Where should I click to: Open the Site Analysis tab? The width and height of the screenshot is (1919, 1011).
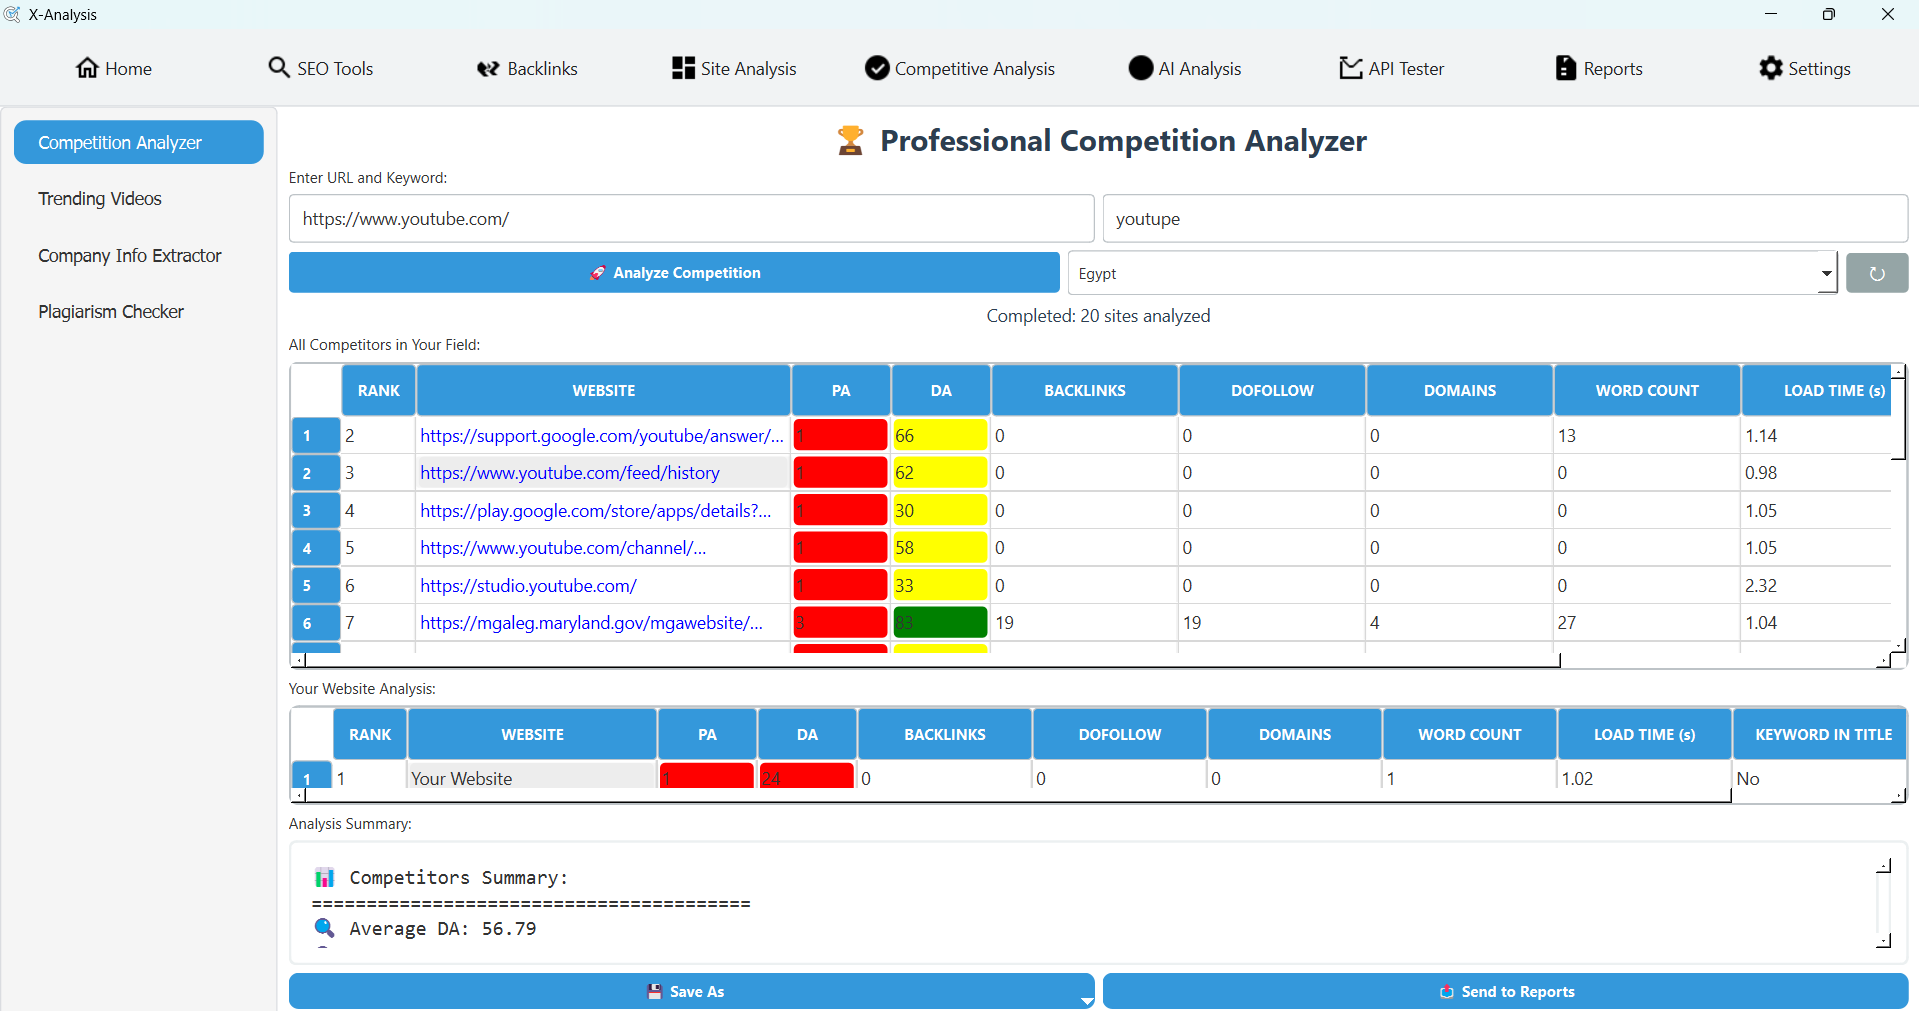click(735, 68)
